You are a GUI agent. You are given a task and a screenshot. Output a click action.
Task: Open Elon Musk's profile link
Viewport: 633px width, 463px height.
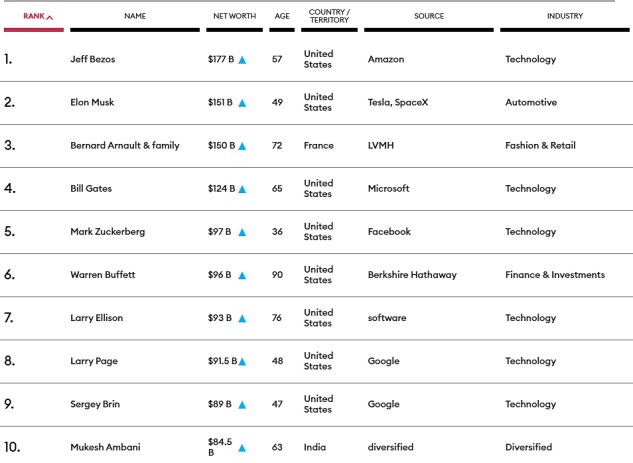tap(92, 103)
